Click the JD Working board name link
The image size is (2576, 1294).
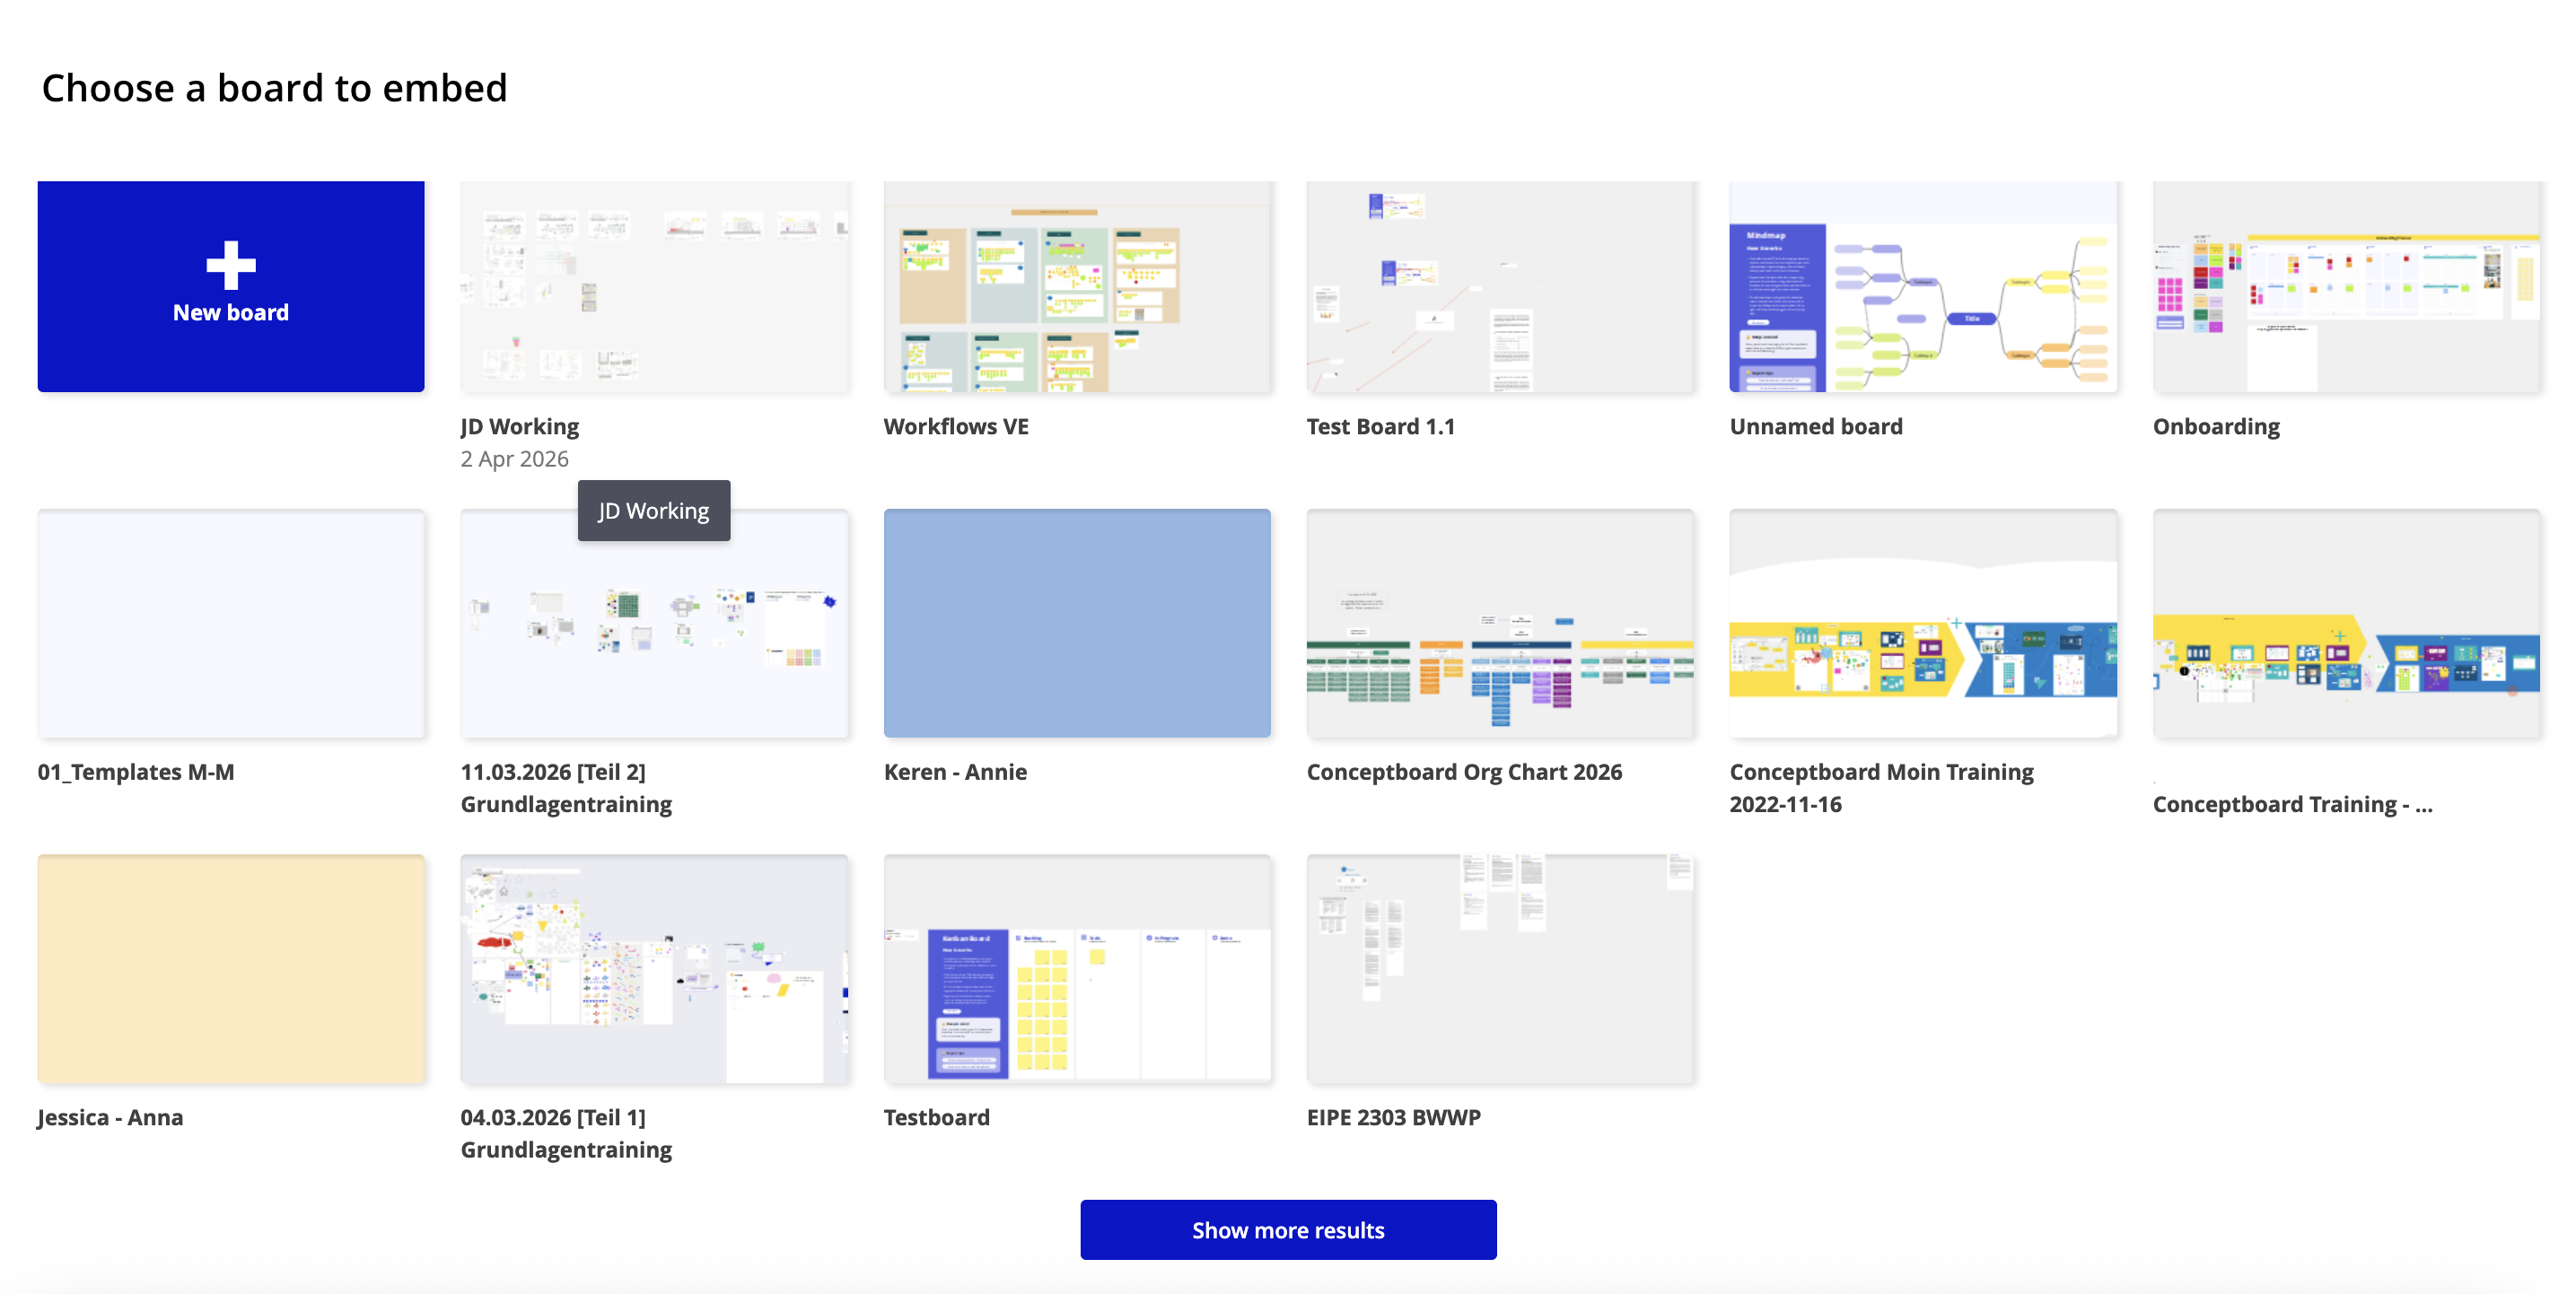519,425
